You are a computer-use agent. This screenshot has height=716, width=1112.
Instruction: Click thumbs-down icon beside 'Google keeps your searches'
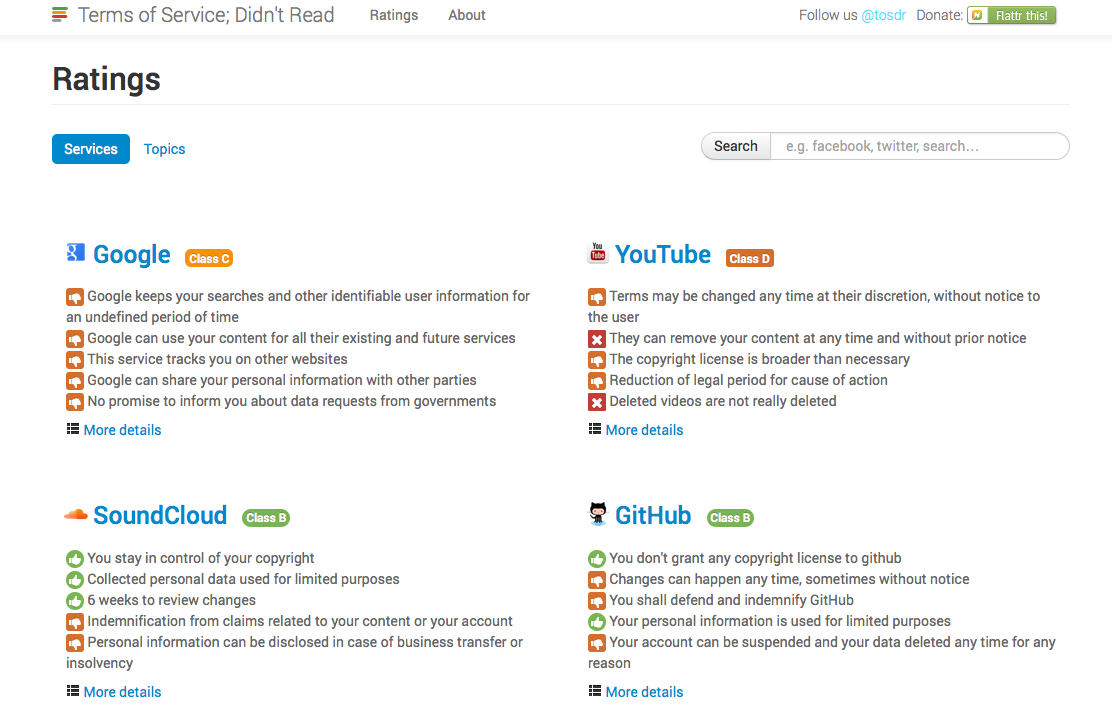[74, 297]
